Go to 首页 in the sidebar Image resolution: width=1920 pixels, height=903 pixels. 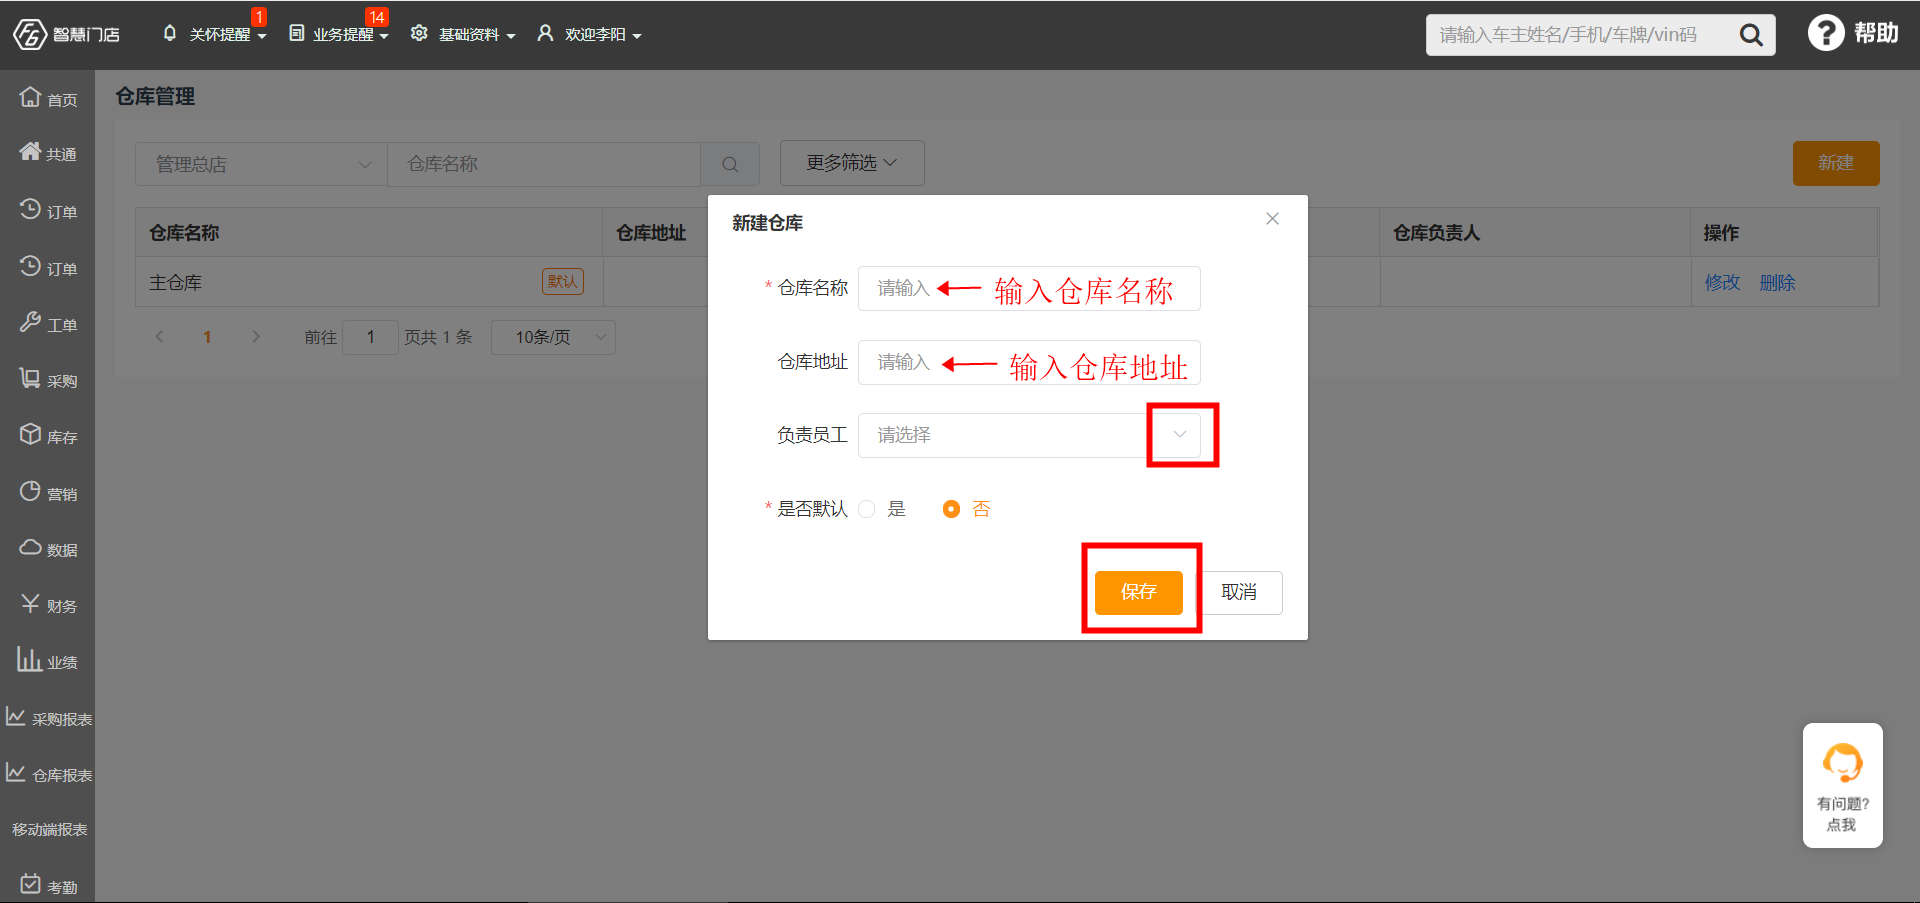(x=47, y=98)
